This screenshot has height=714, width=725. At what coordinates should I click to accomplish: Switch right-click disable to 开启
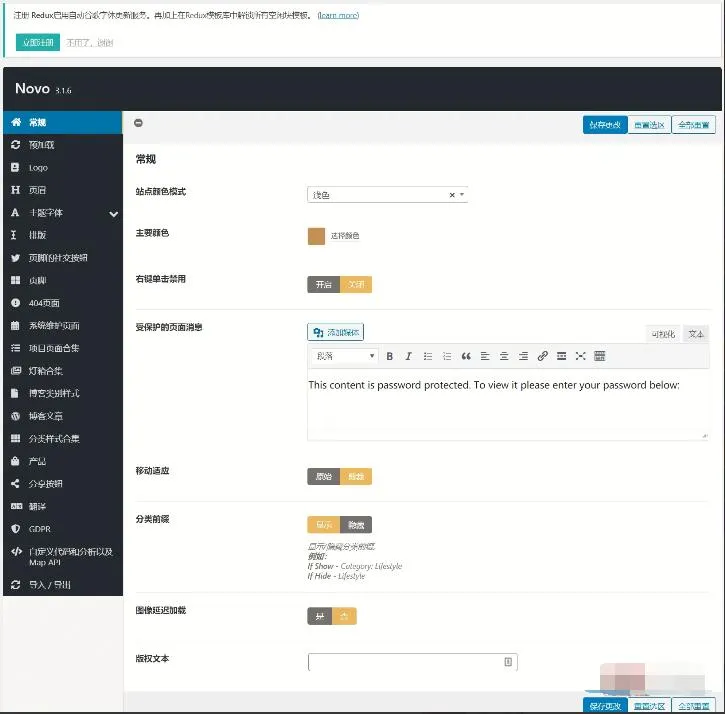[x=323, y=284]
